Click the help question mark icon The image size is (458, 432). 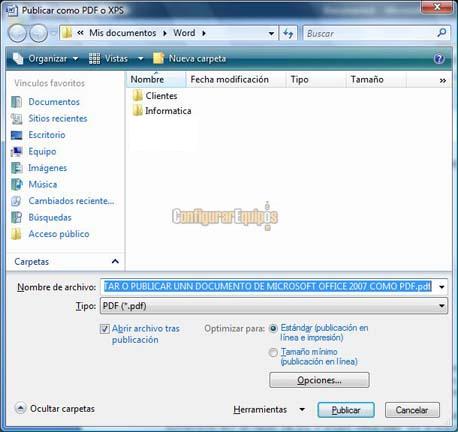439,59
